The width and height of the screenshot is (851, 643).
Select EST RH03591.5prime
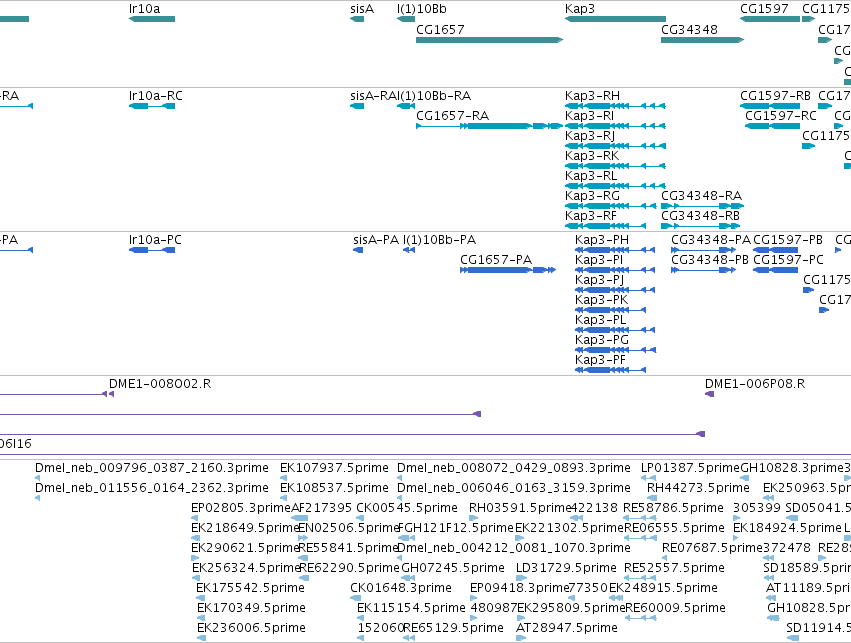pyautogui.click(x=473, y=518)
